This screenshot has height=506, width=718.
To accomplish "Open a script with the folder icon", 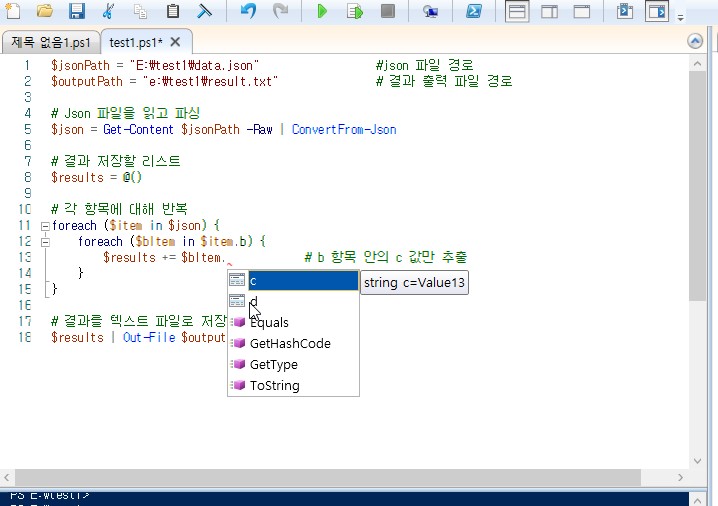I will click(45, 10).
